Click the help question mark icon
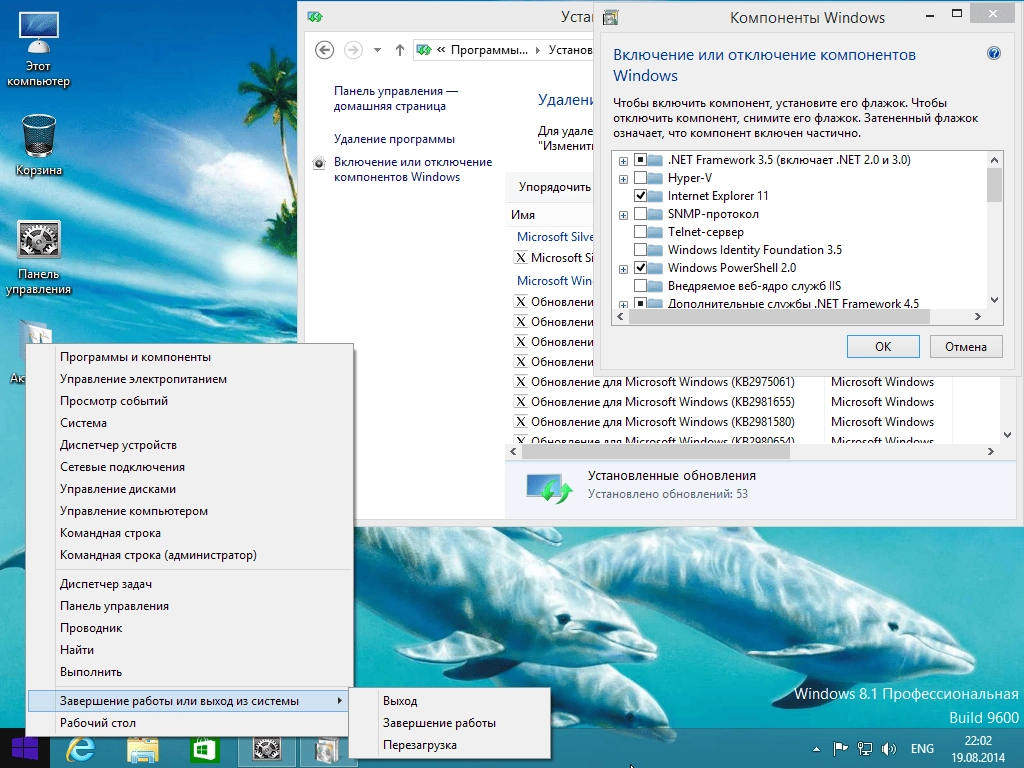This screenshot has height=768, width=1024. click(993, 54)
